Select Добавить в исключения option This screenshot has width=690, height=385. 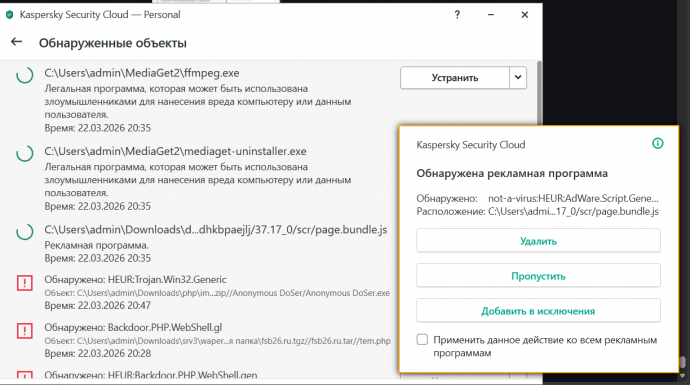(x=538, y=311)
